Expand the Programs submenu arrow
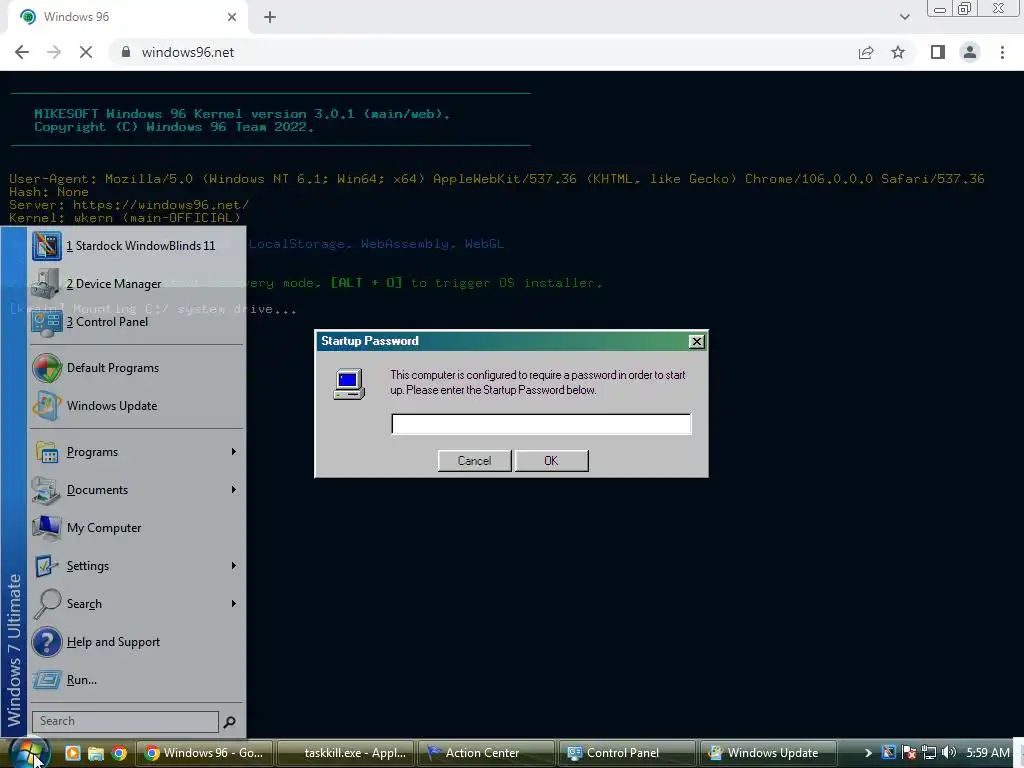 point(234,452)
